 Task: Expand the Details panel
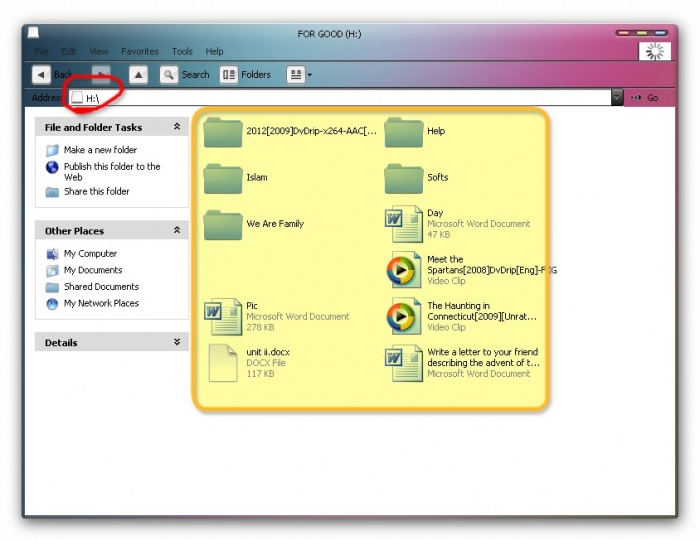click(x=177, y=342)
